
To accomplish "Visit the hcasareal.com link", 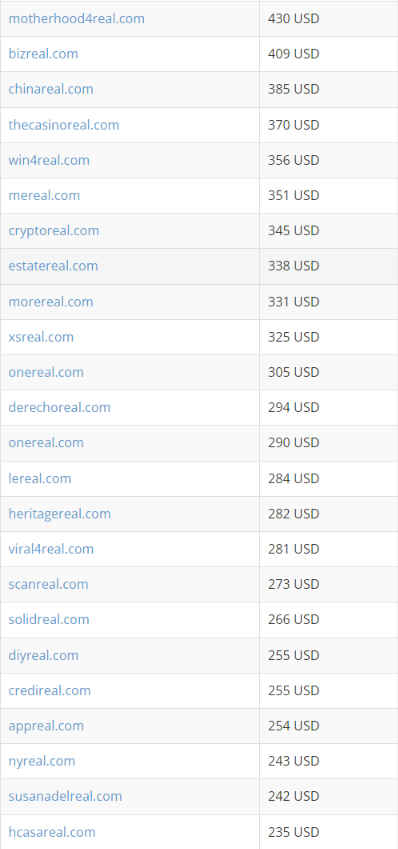I will [52, 832].
